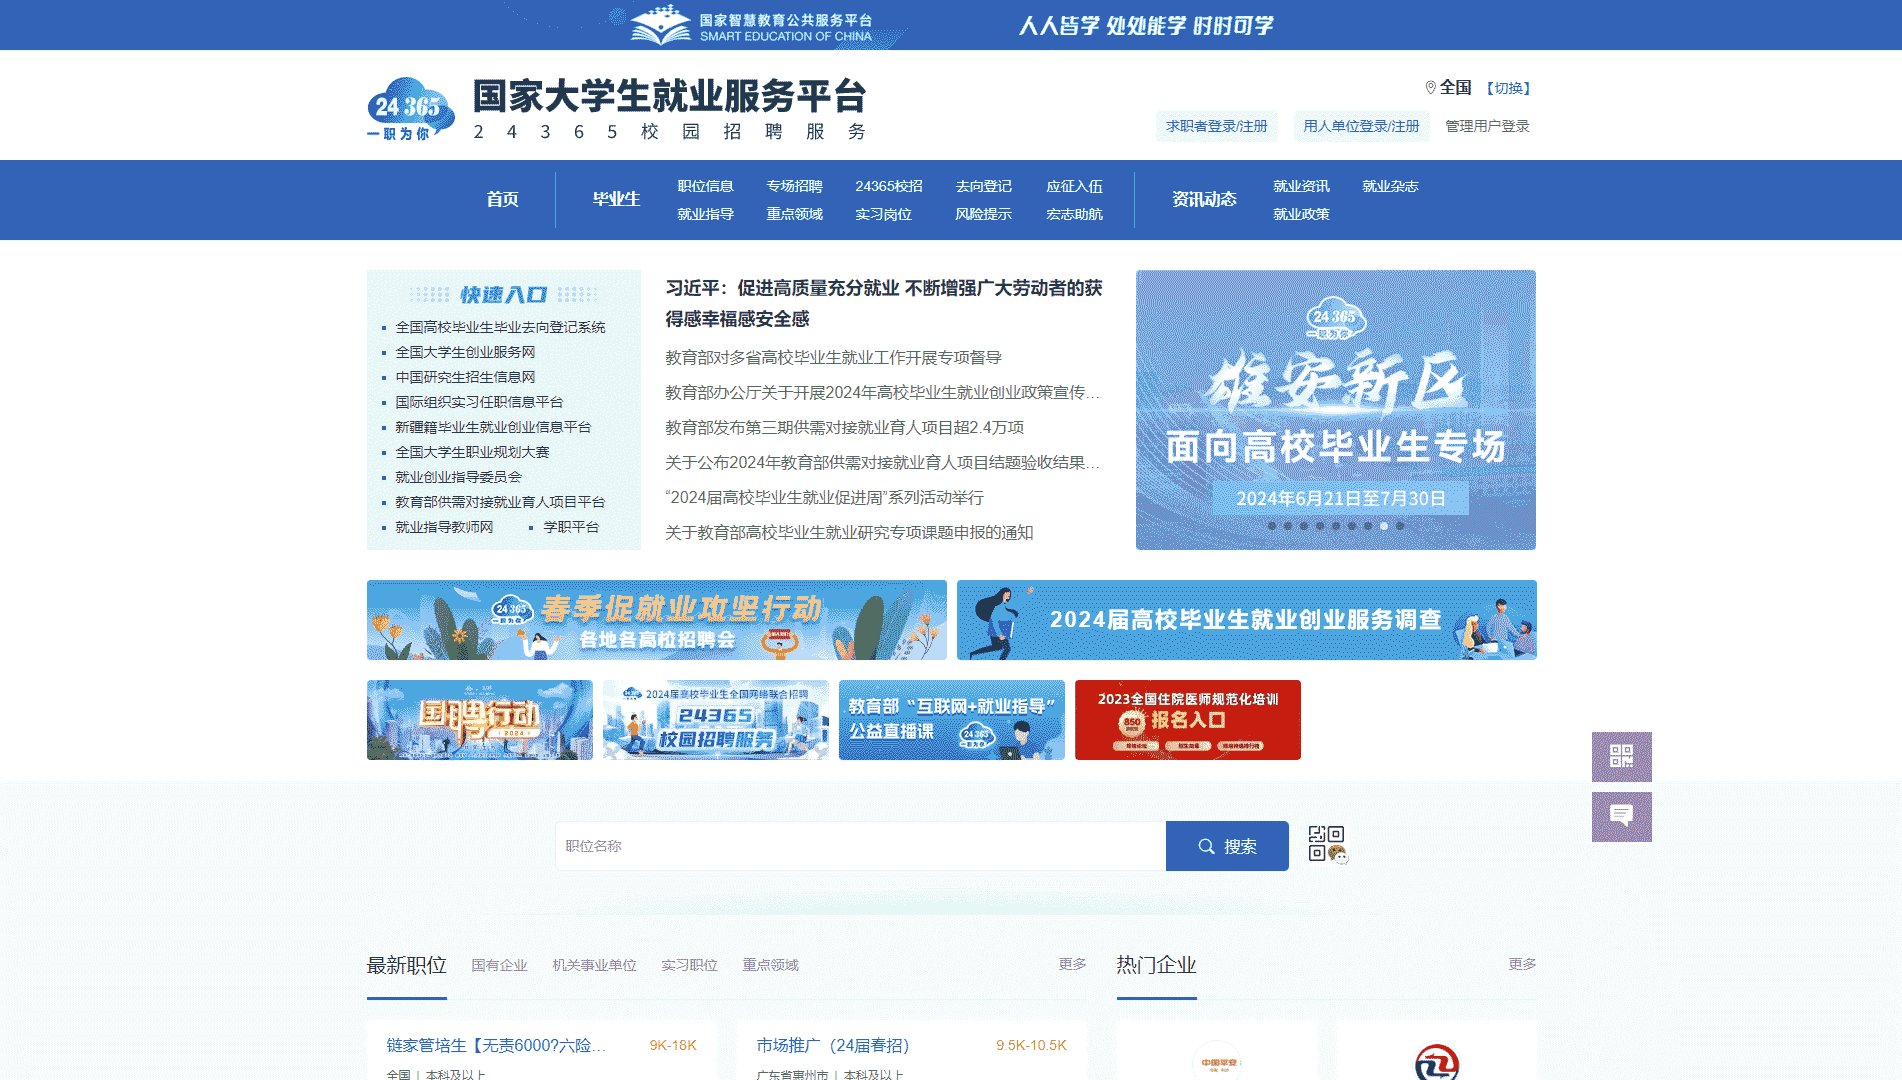The height and width of the screenshot is (1080, 1902).
Task: Open 全国高校毕业生毕业去向登记系统 quick link
Action: click(x=500, y=327)
